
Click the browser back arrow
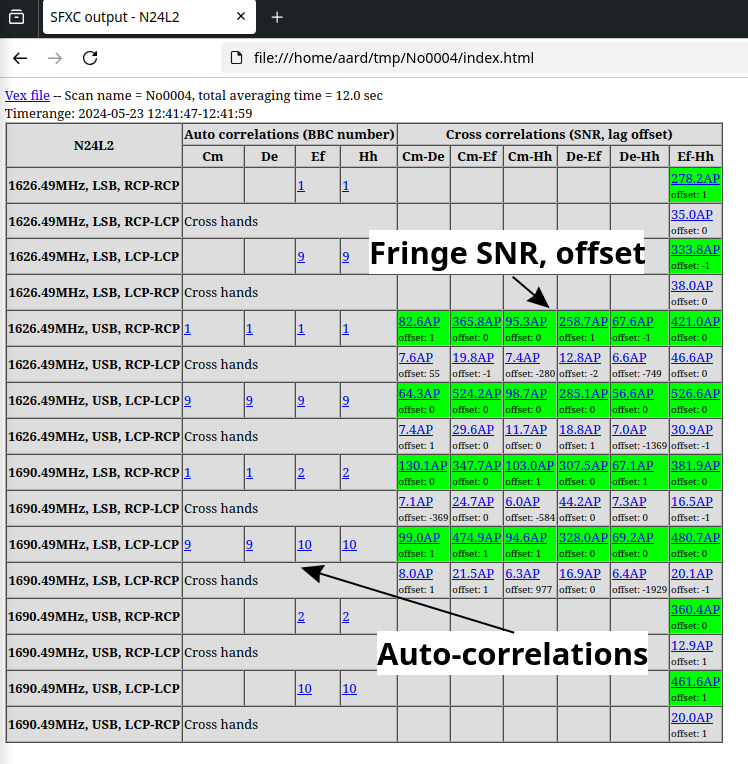click(x=20, y=58)
